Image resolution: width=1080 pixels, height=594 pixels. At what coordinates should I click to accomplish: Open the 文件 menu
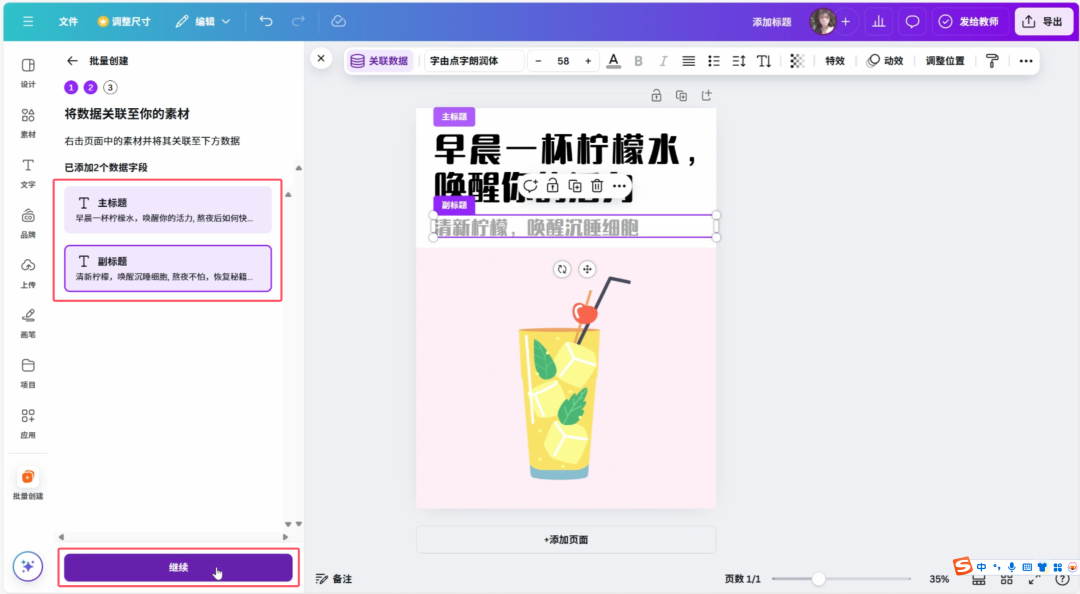tap(68, 21)
